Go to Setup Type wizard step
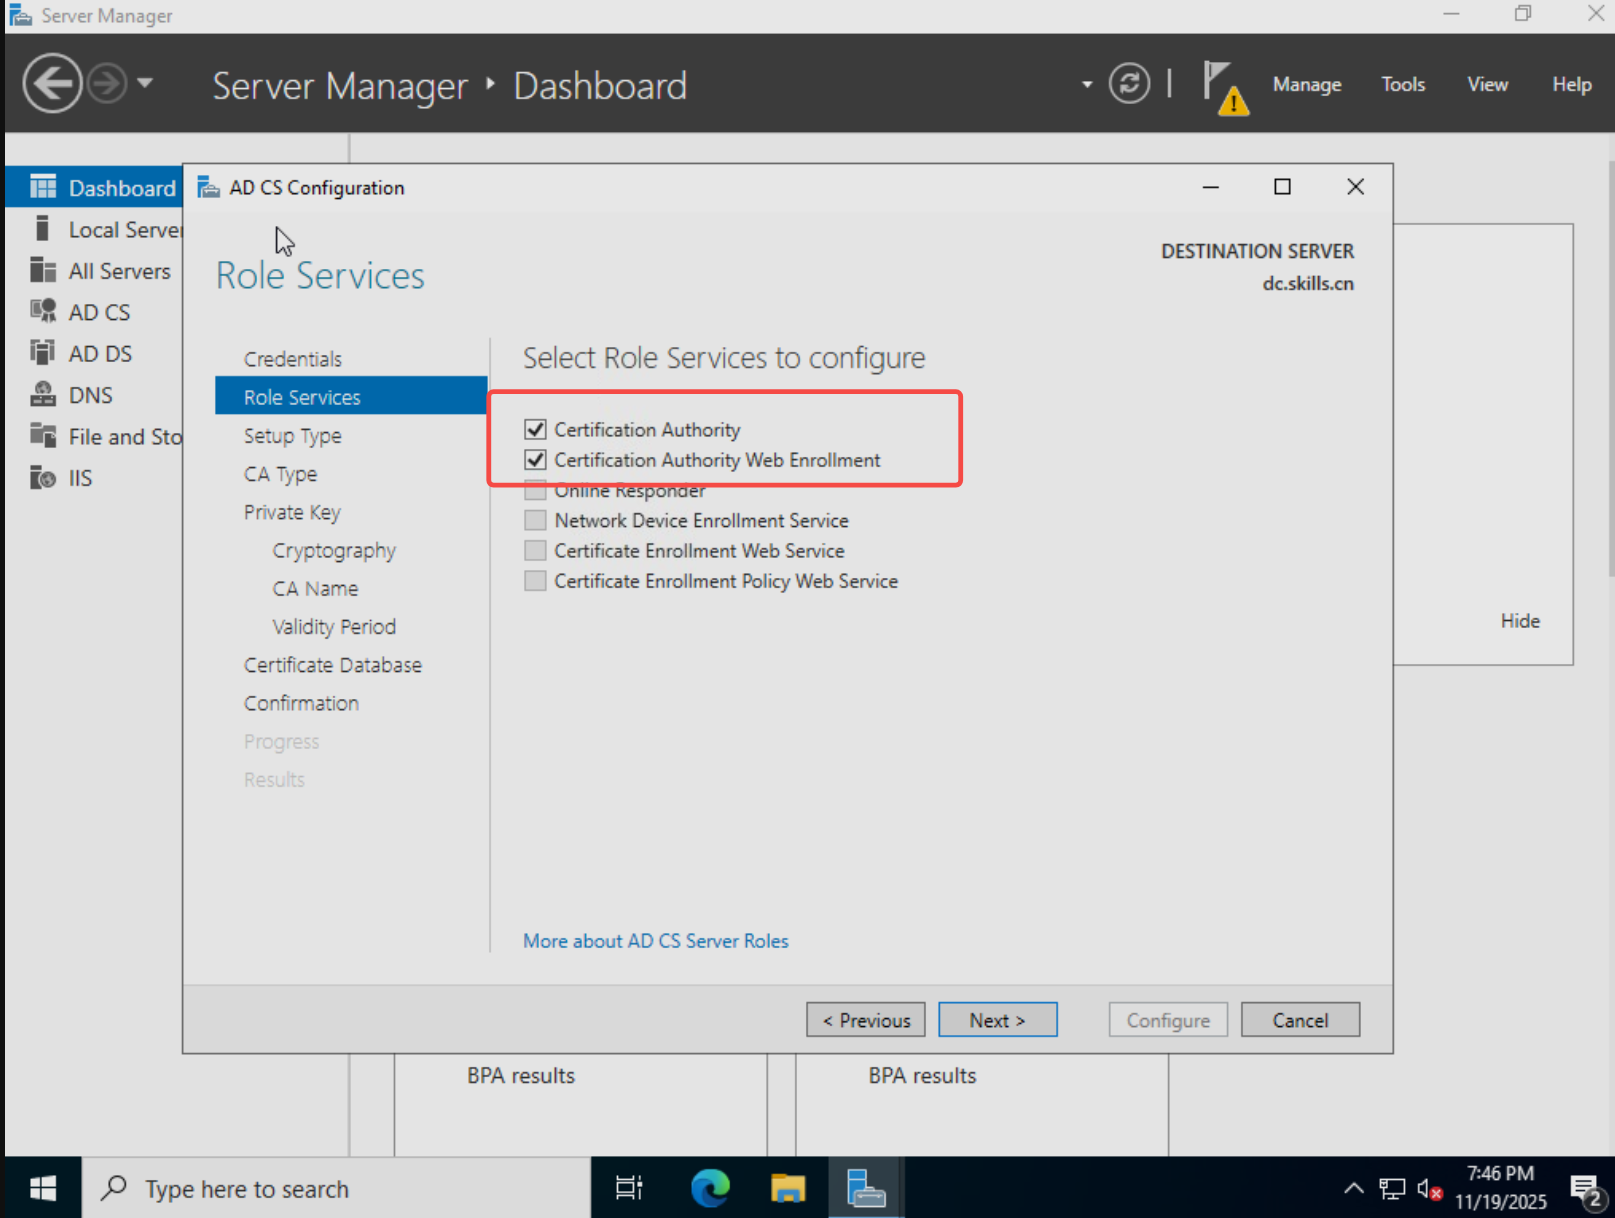Viewport: 1615px width, 1218px height. coord(292,436)
